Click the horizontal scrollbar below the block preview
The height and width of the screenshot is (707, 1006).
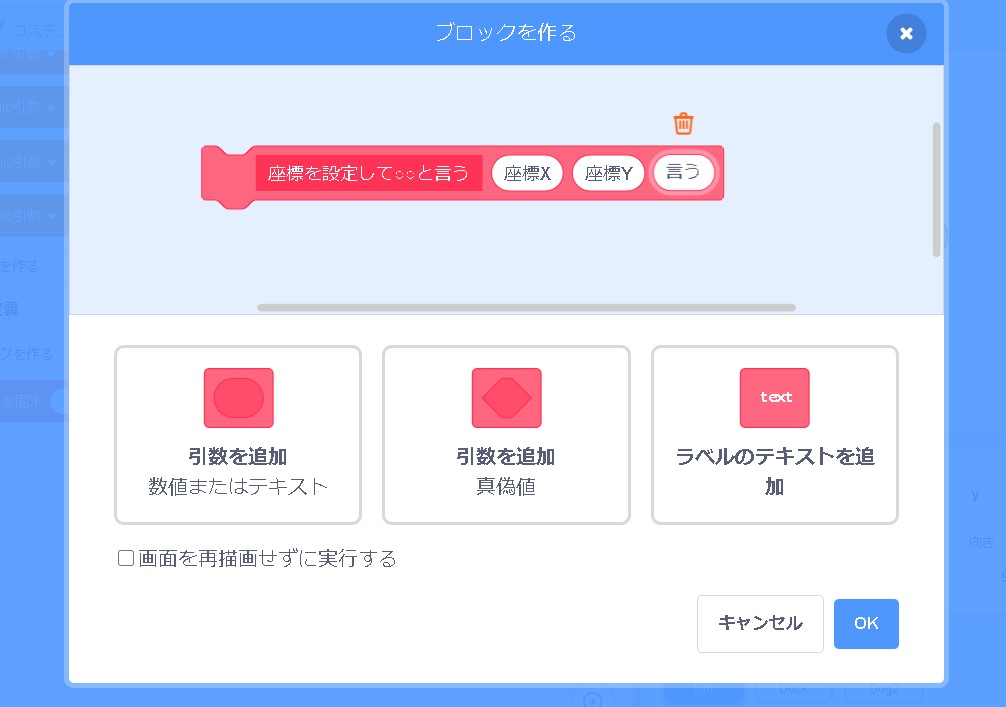pyautogui.click(x=526, y=307)
